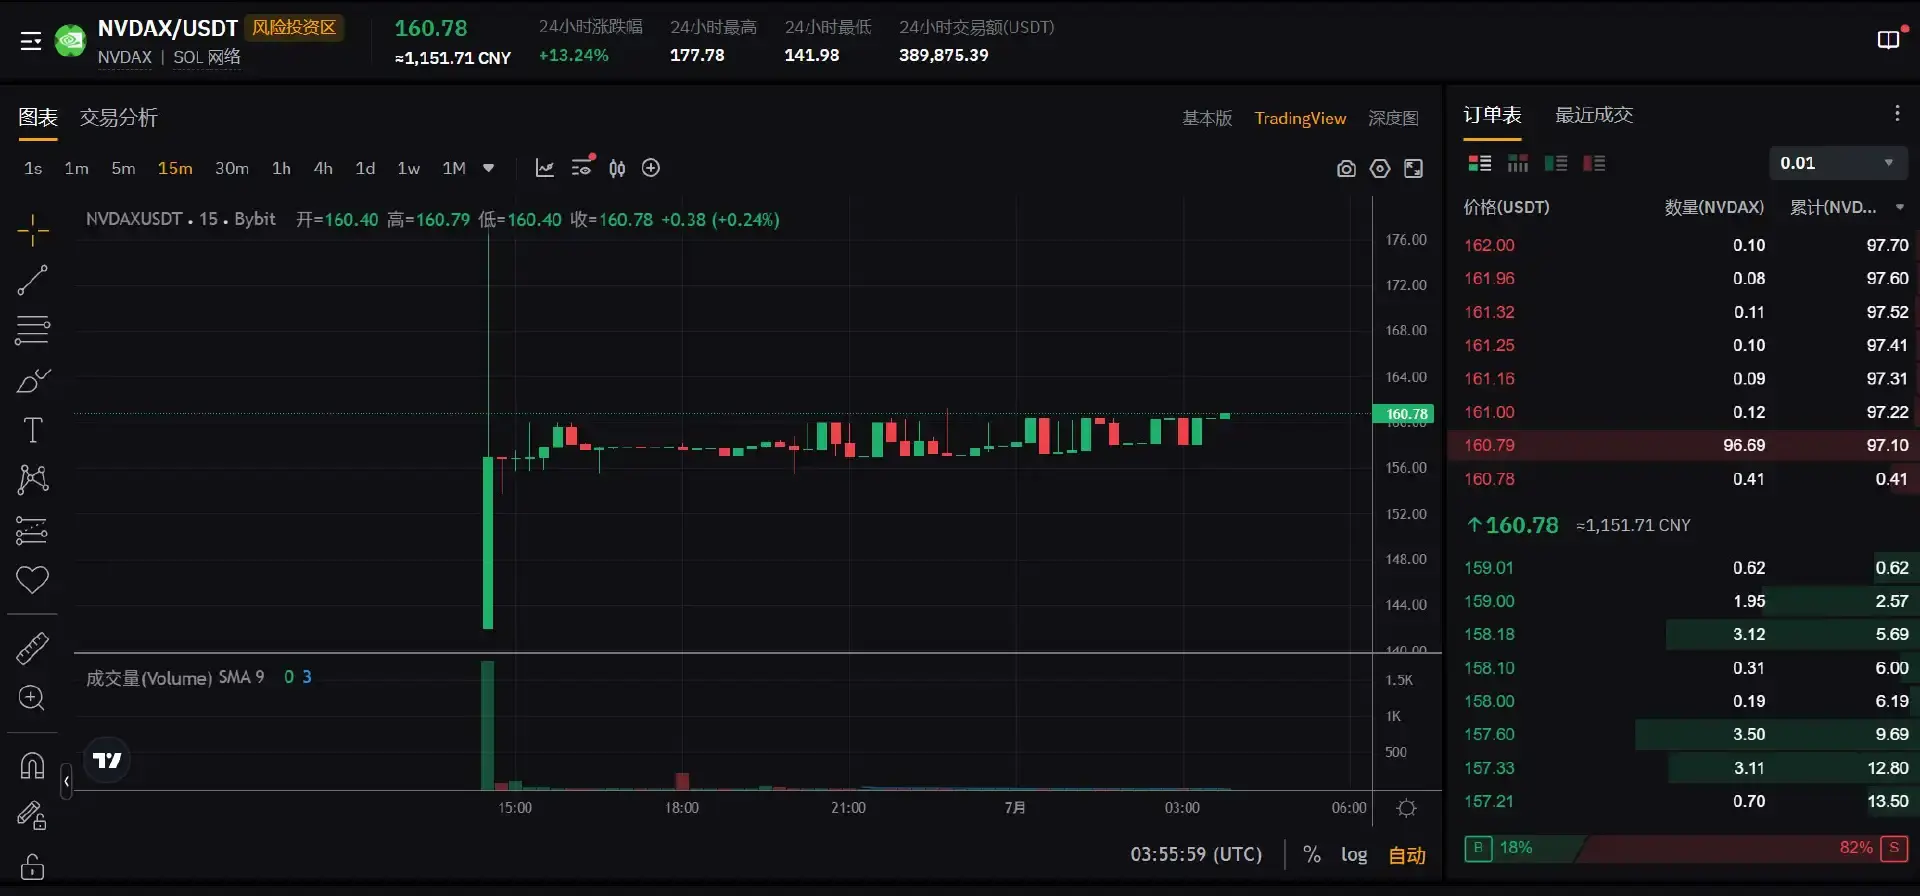Toggle percent scale on price axis
The height and width of the screenshot is (896, 1920).
1312,855
